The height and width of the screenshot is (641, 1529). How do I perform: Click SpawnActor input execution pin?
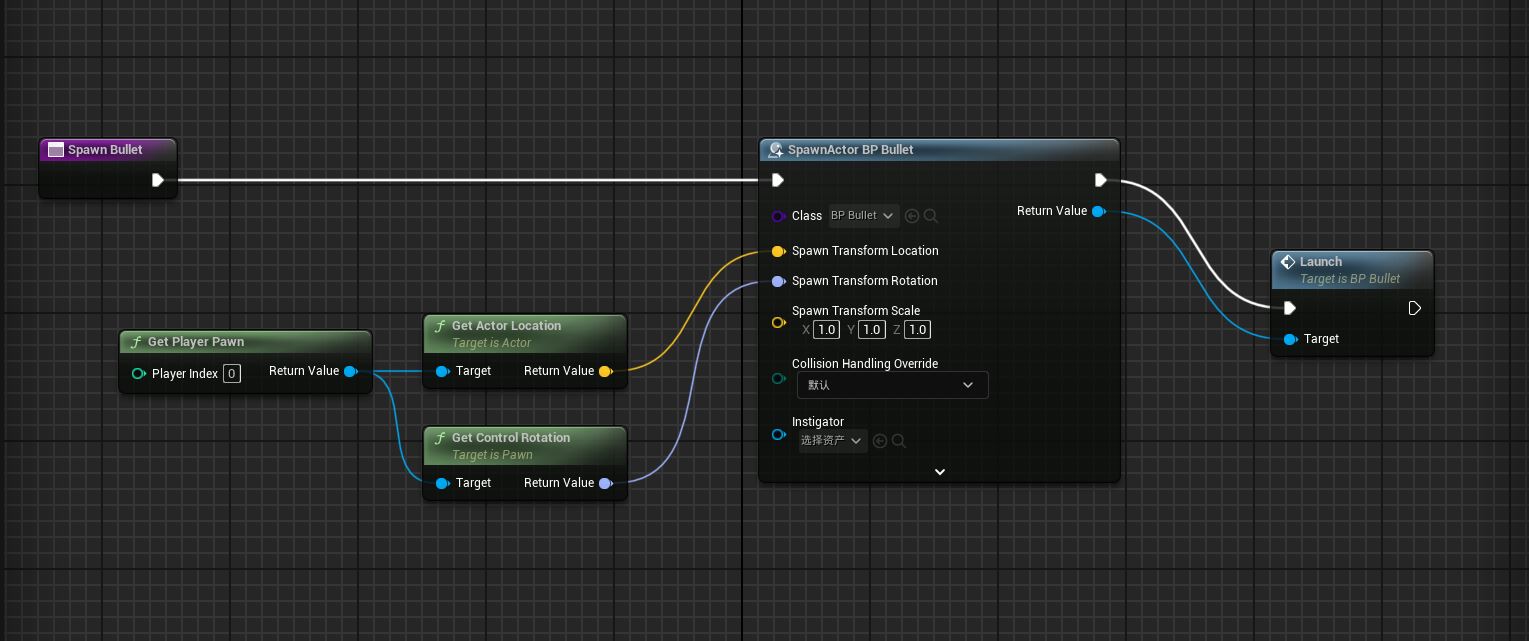[x=778, y=181]
